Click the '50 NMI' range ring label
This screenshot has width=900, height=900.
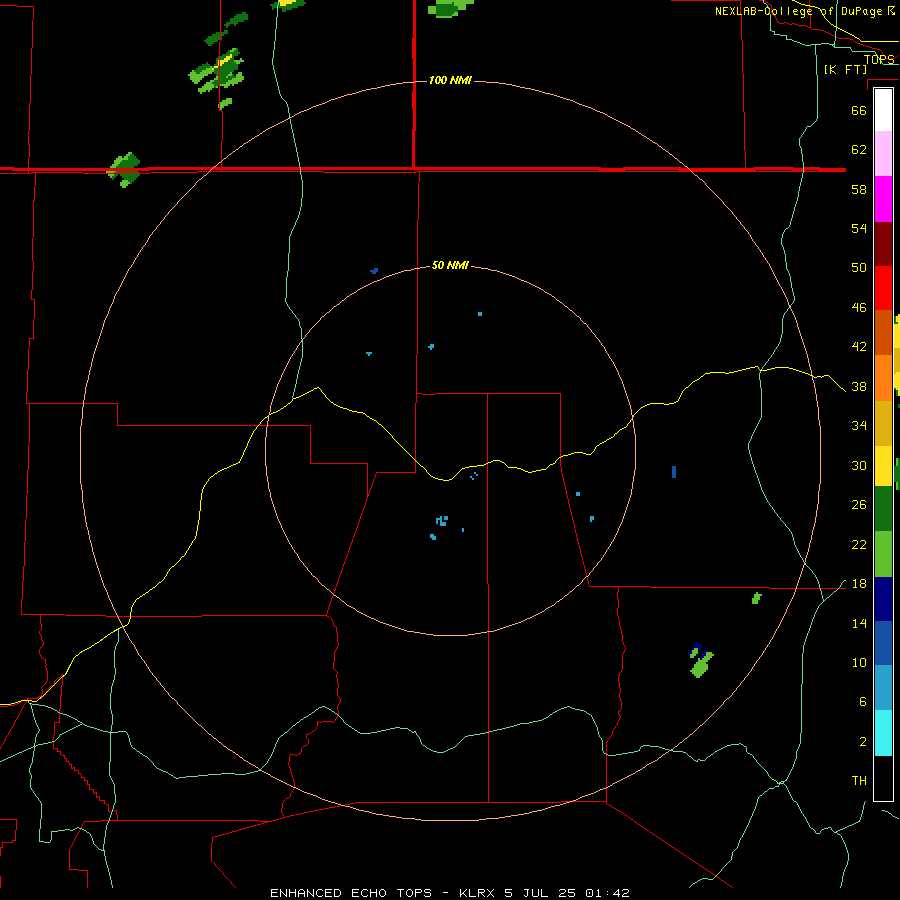(x=450, y=265)
